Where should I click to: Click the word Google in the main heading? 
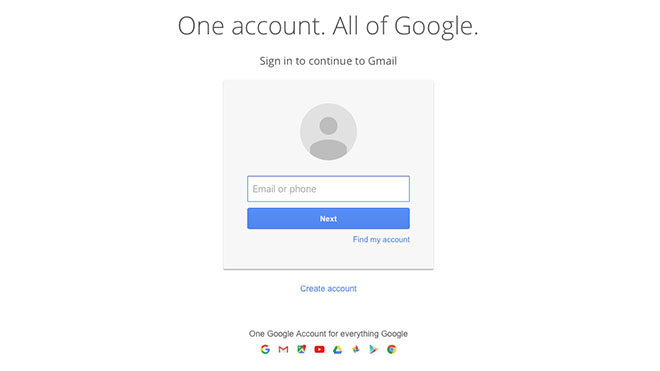[436, 27]
